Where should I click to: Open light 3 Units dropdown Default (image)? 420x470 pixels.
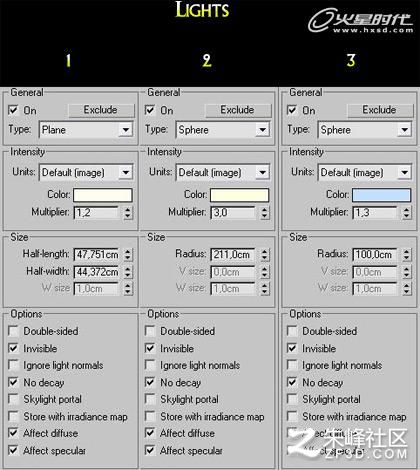point(365,172)
